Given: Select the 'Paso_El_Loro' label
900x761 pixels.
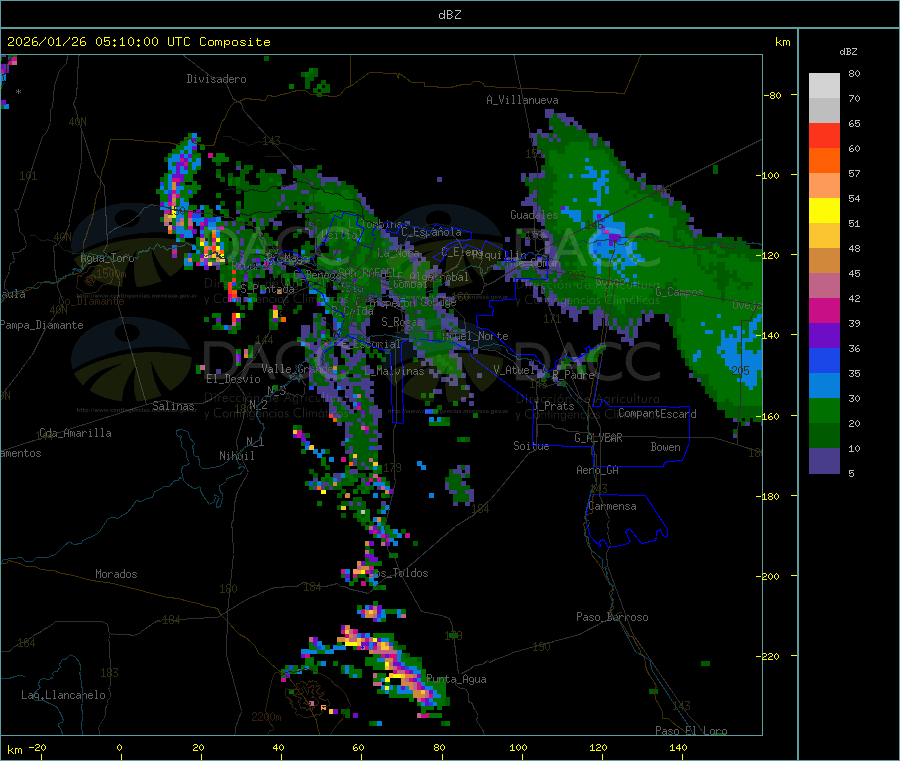Looking at the screenshot, I should click(691, 731).
